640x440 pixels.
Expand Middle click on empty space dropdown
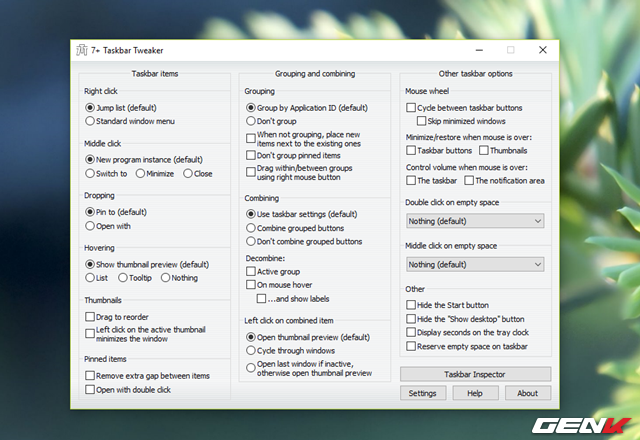[475, 264]
